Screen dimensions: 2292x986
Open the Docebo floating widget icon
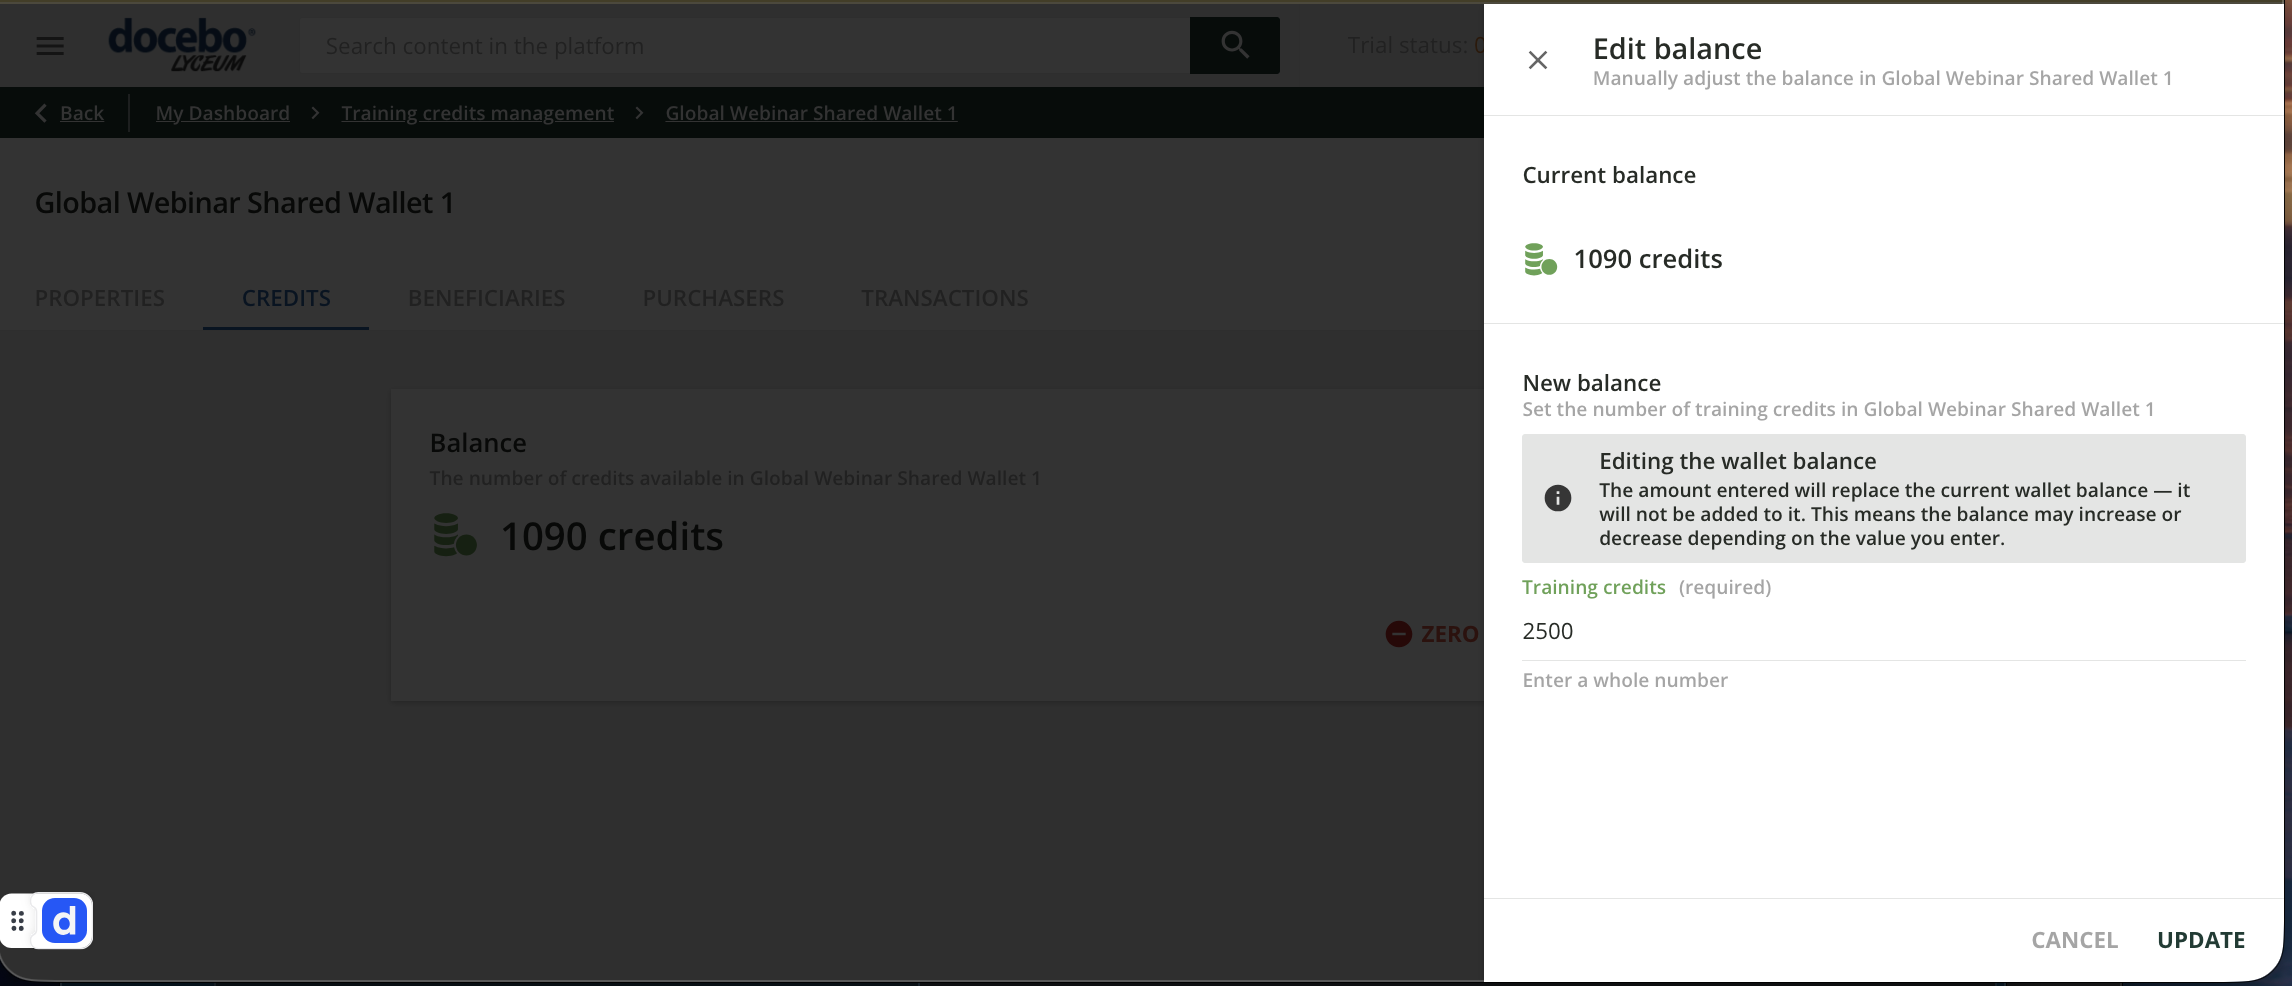tap(65, 921)
